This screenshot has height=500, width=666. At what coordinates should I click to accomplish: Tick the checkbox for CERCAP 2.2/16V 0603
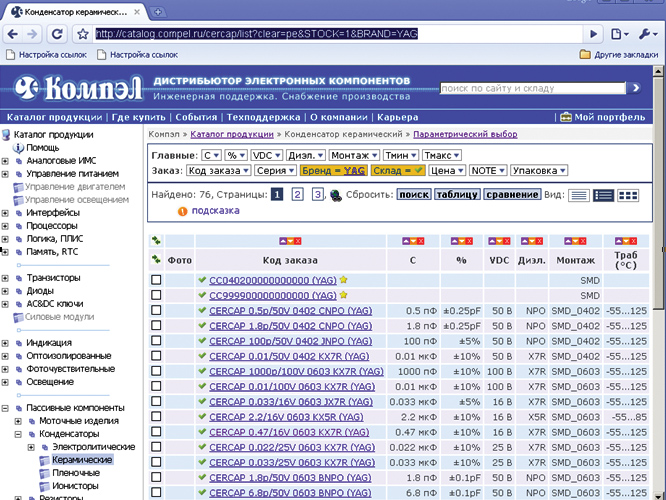[156, 416]
